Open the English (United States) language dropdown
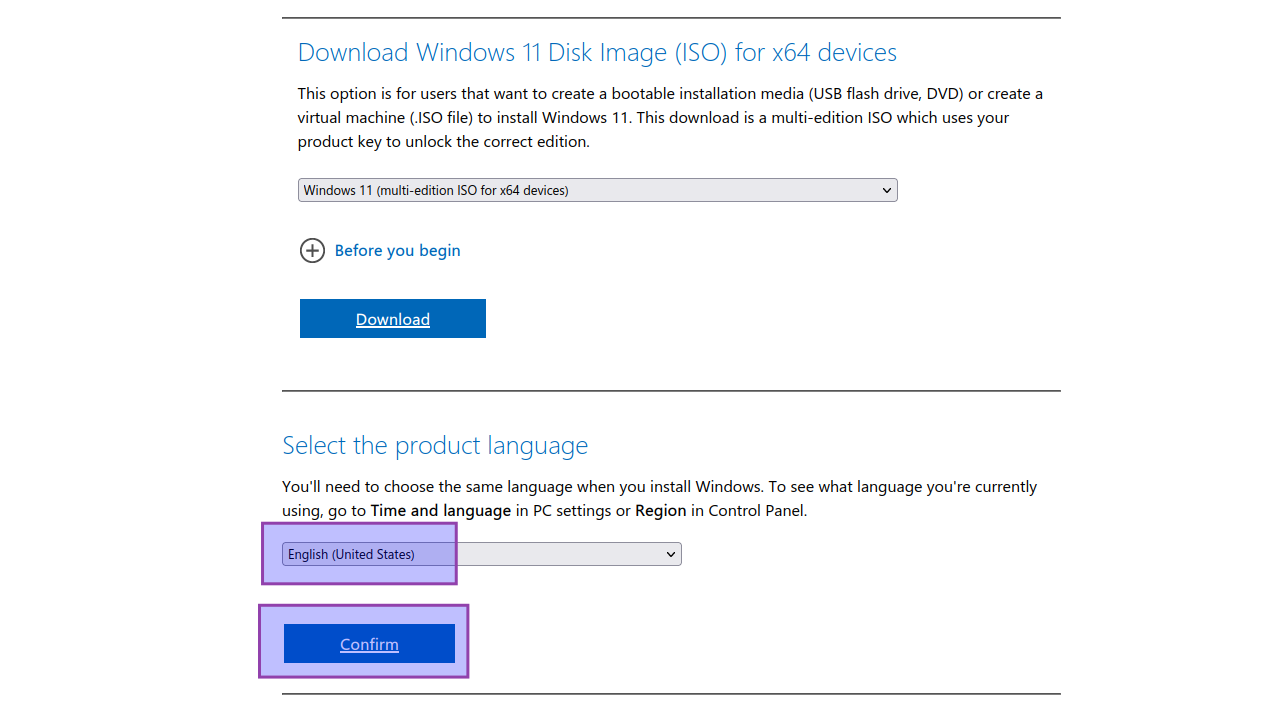This screenshot has width=1280, height=720. point(481,554)
